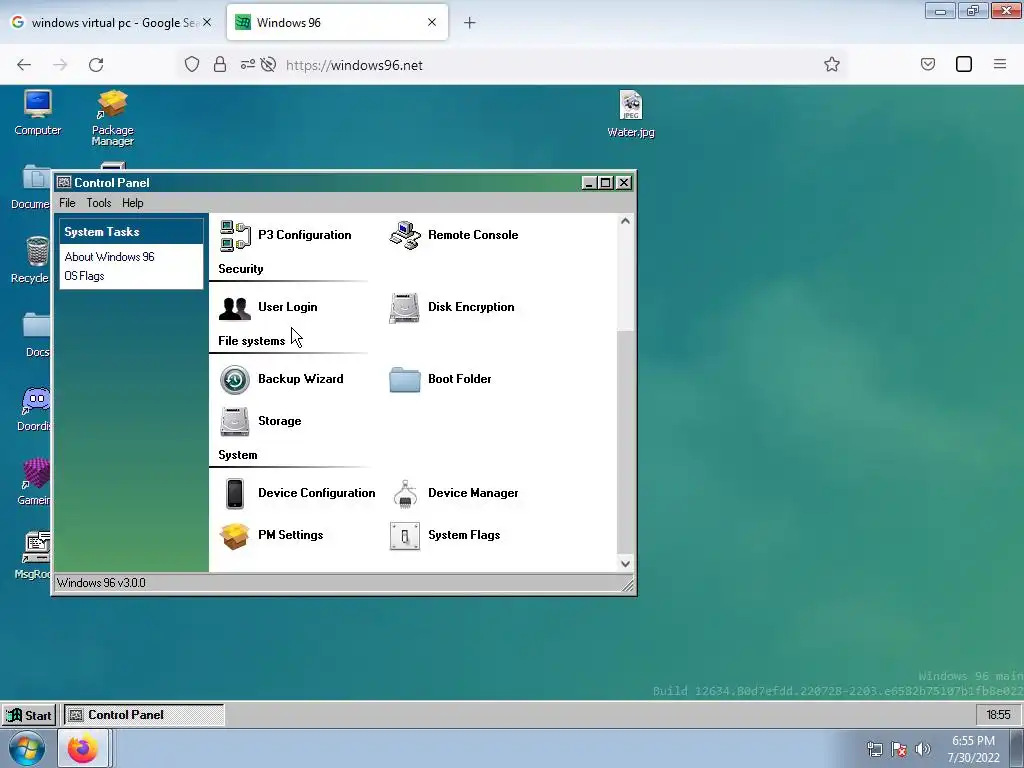Click the volume icon in system tray
The image size is (1024, 768).
pos(923,749)
